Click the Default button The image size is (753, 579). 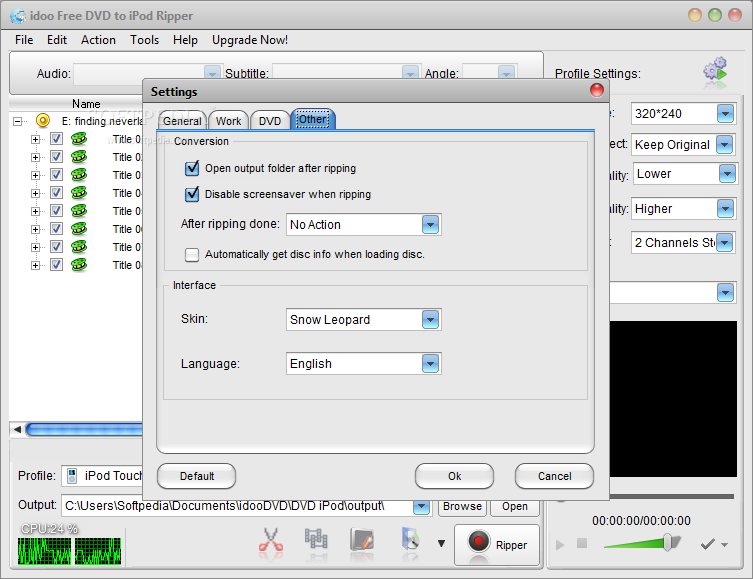[x=196, y=476]
